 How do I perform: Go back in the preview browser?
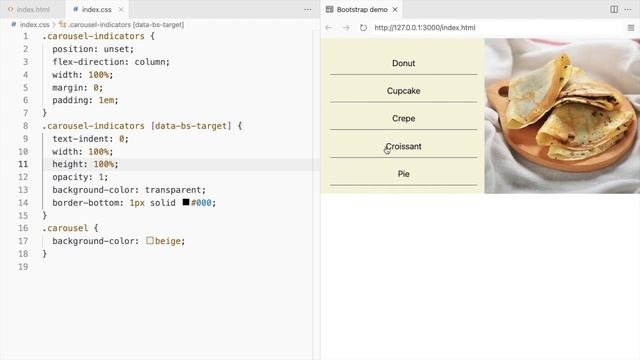329,28
